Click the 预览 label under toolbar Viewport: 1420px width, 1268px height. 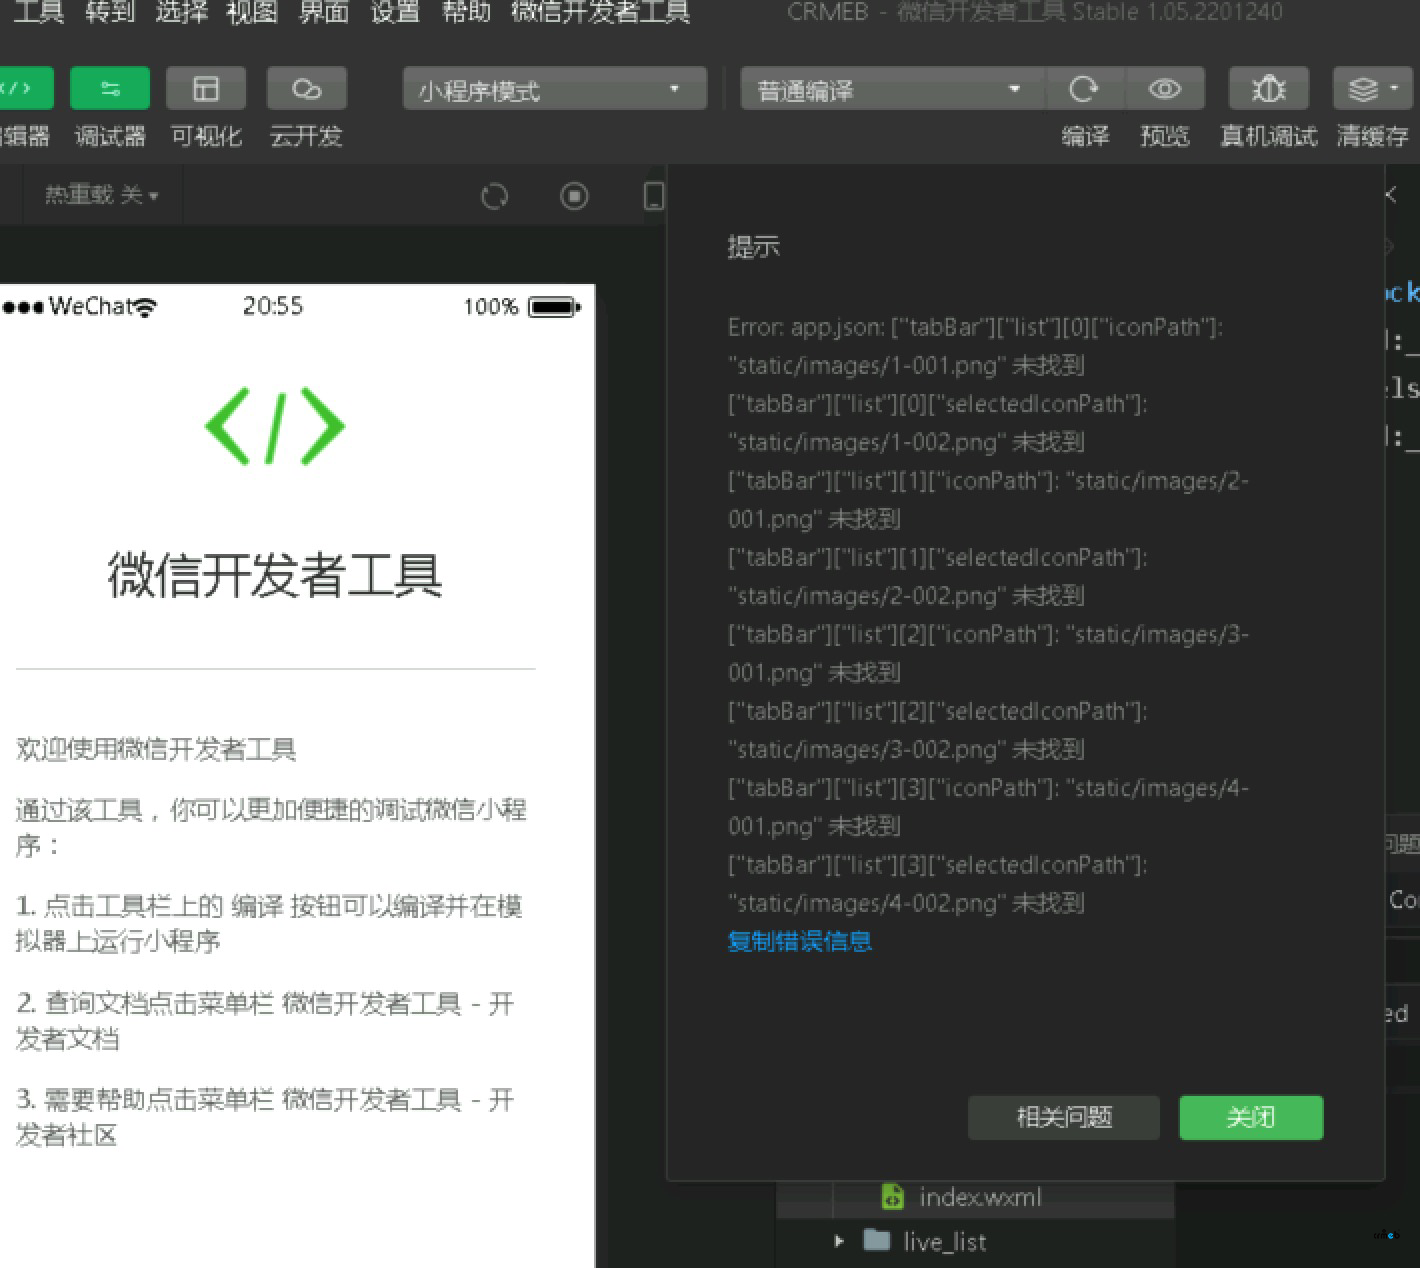1165,136
